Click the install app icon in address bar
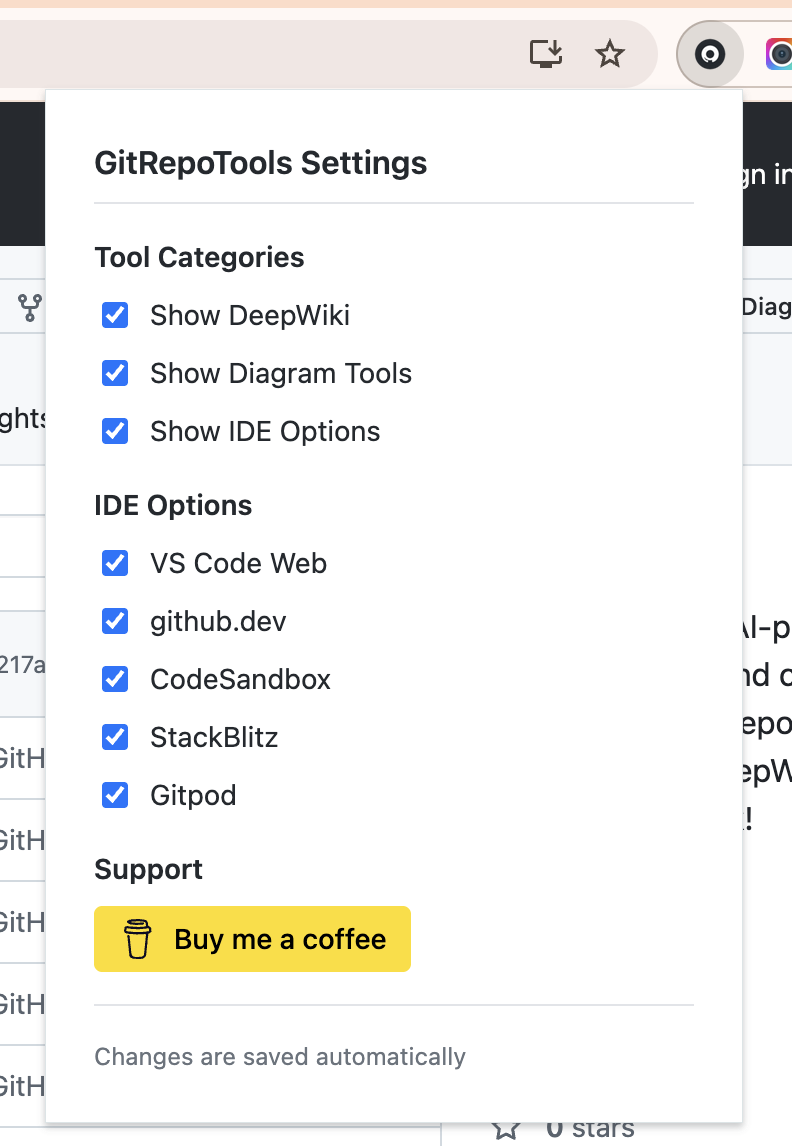Image resolution: width=792 pixels, height=1146 pixels. (x=546, y=54)
